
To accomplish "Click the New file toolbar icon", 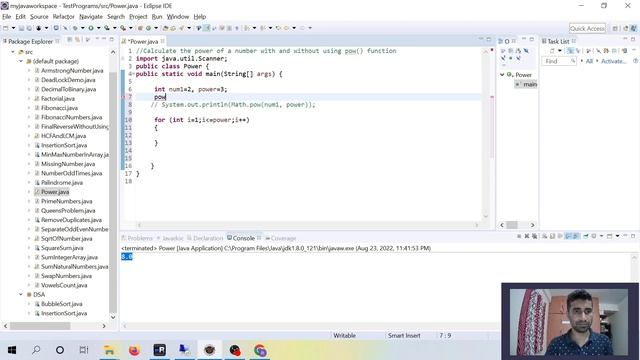I will (x=6, y=28).
